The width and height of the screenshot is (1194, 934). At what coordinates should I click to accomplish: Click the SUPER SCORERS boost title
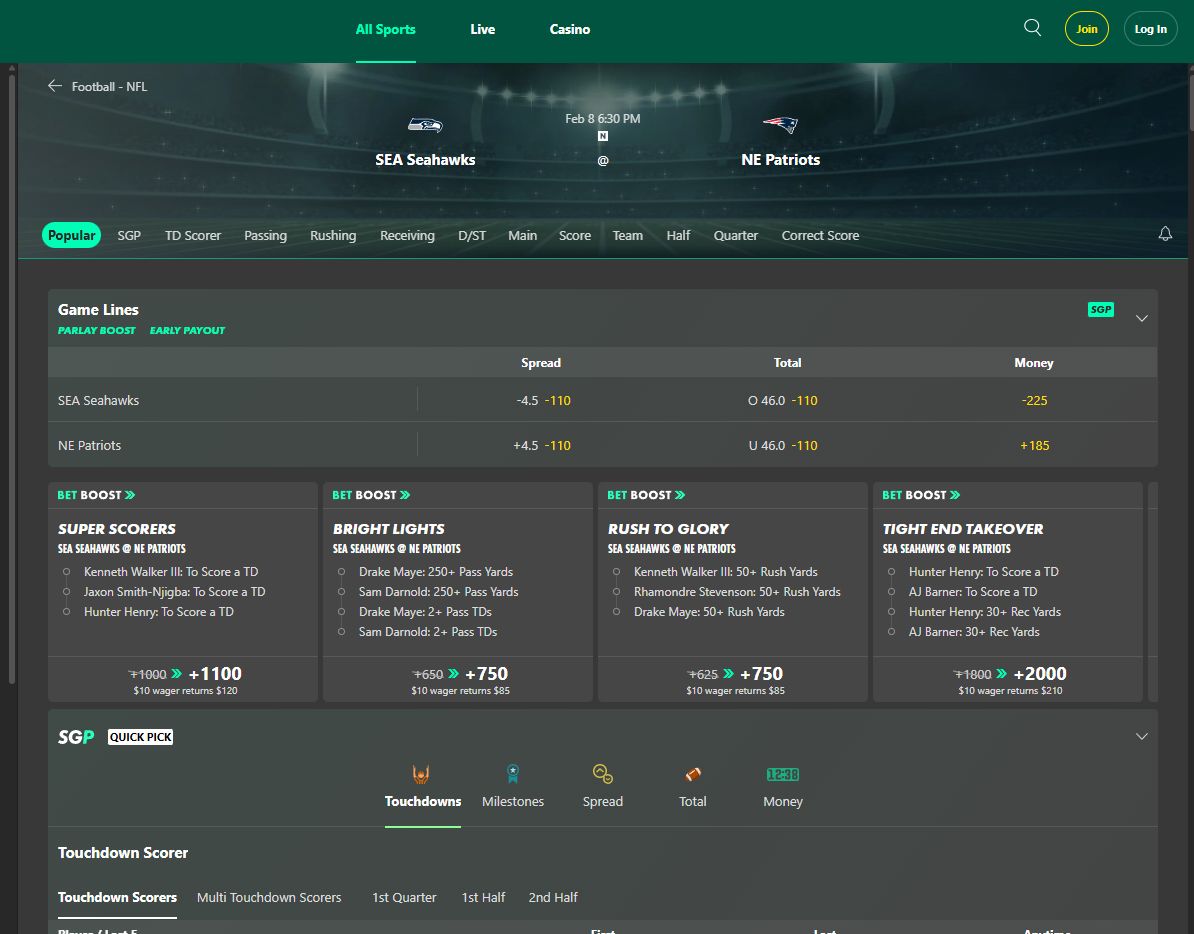[x=117, y=529]
